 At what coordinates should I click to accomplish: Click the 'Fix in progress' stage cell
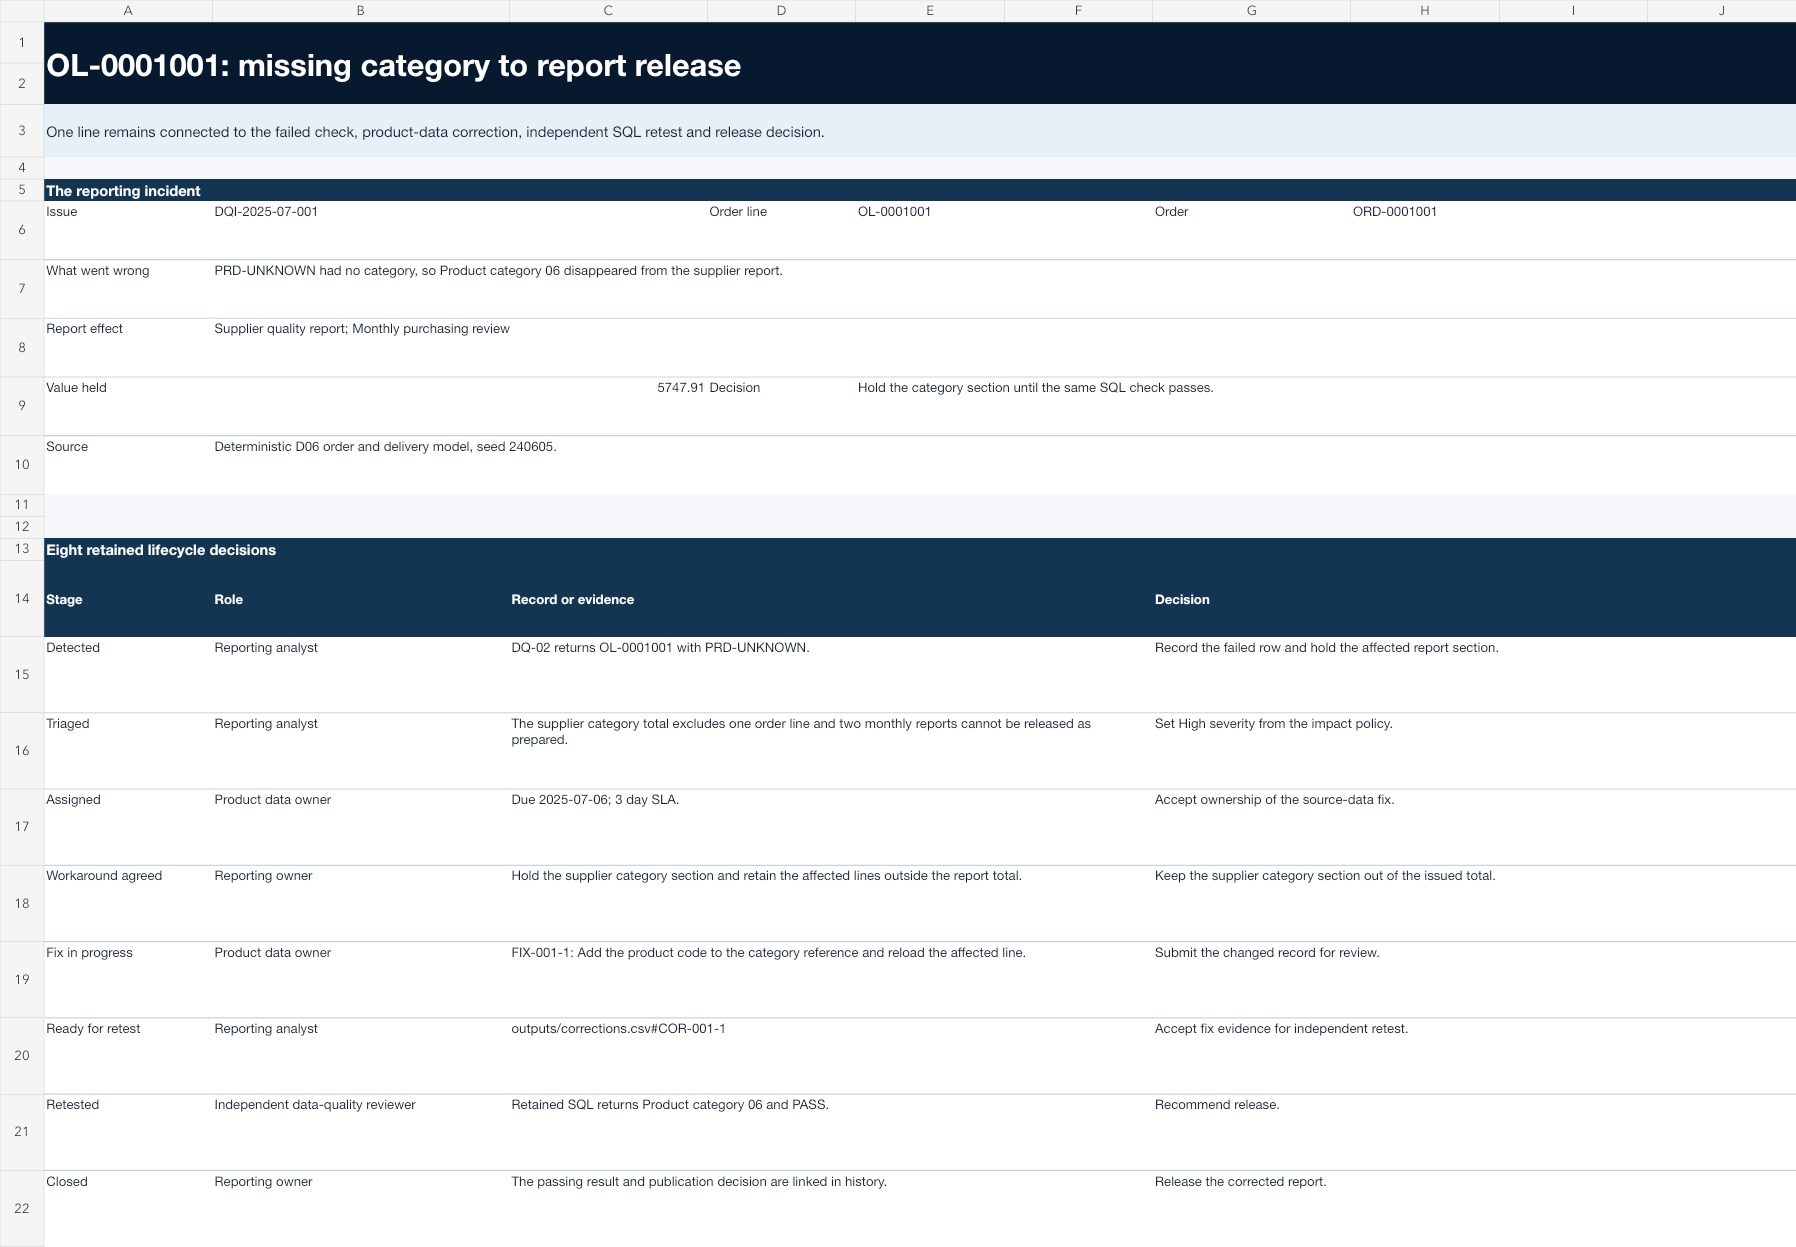click(x=89, y=953)
